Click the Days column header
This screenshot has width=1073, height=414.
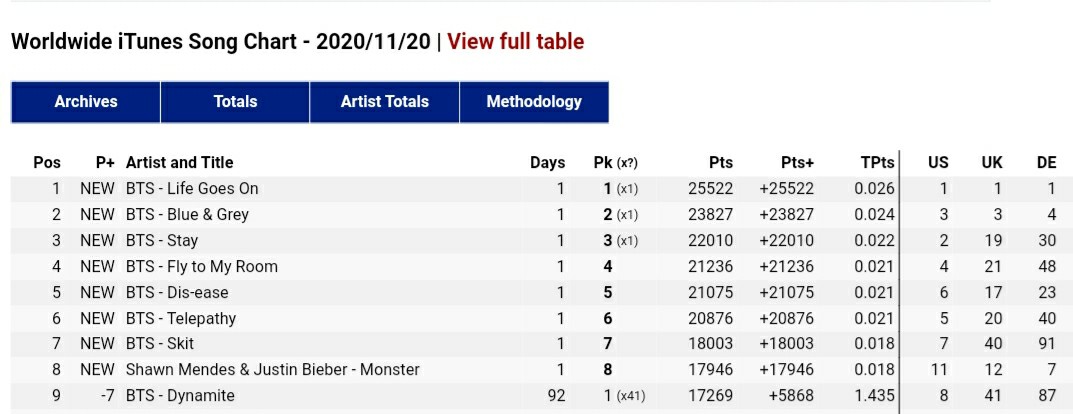click(x=547, y=163)
